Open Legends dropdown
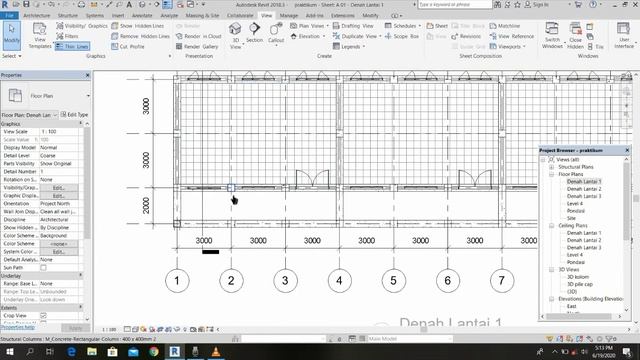This screenshot has height=360, width=640. [349, 47]
